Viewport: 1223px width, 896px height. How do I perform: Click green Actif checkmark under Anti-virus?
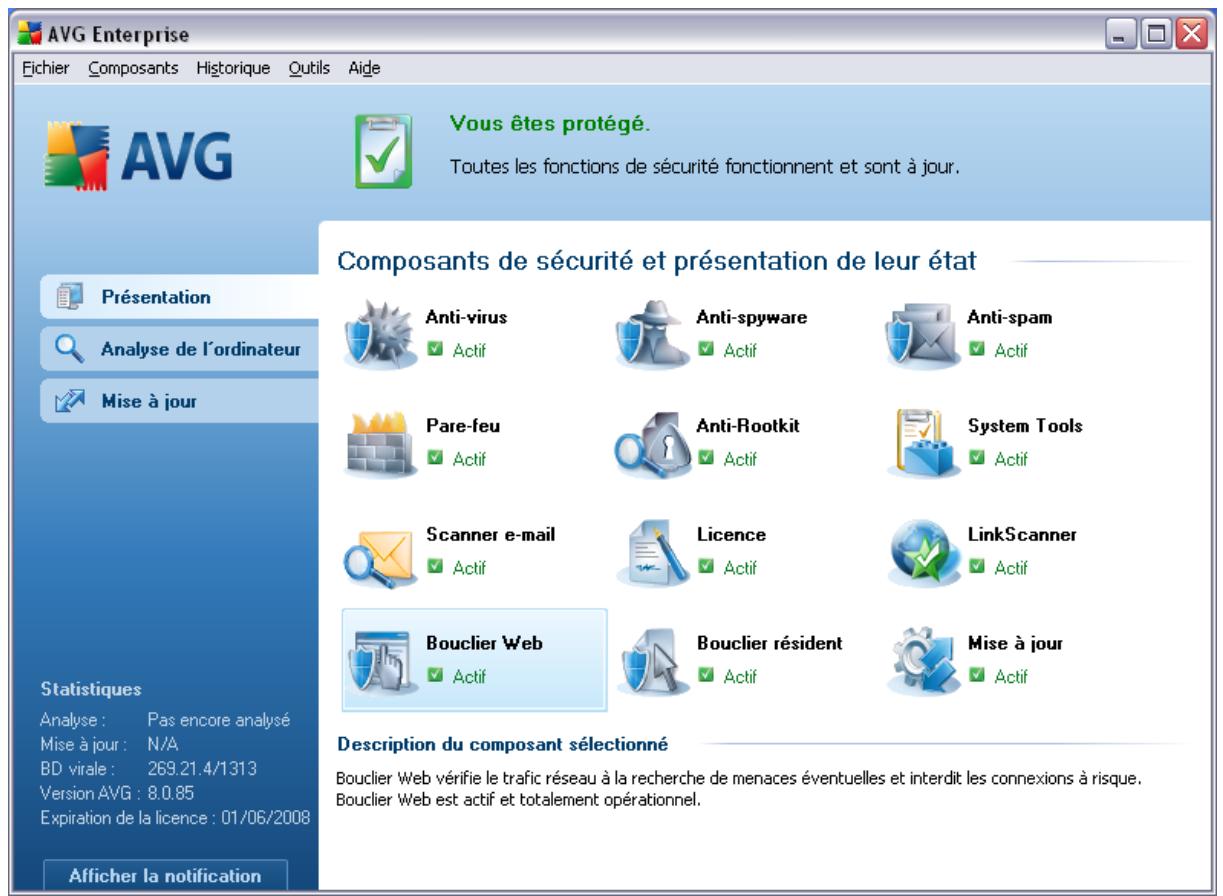click(x=434, y=350)
